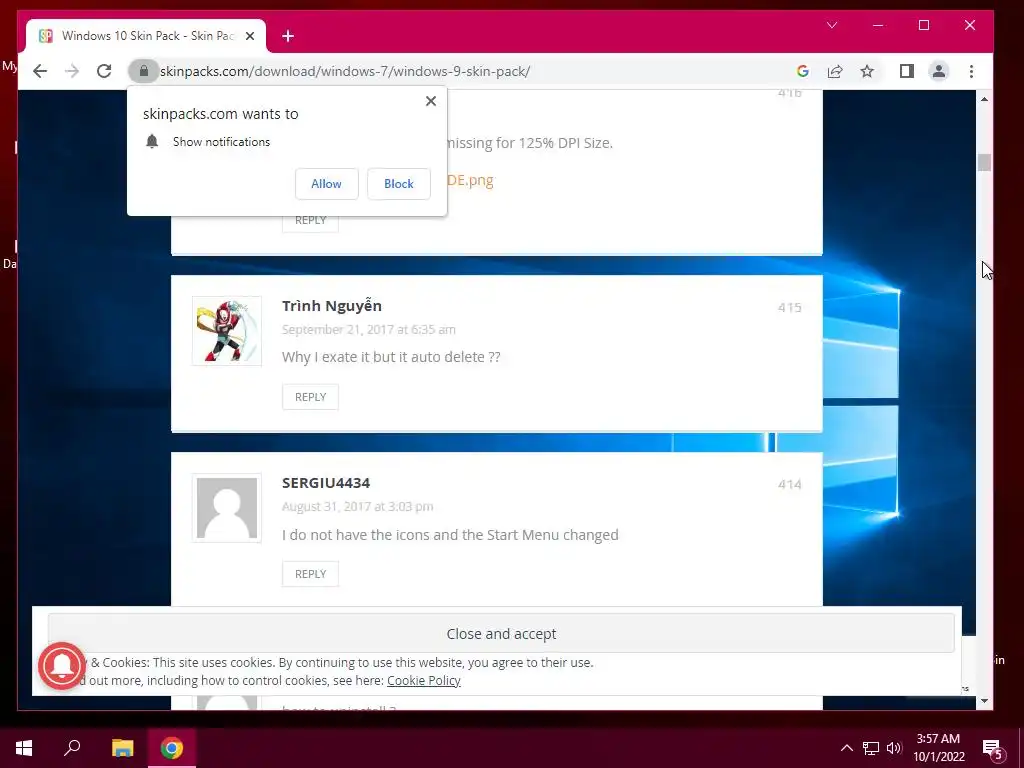Viewport: 1024px width, 768px height.
Task: Click the September 21, 2017 comment timestamp
Action: pos(368,330)
